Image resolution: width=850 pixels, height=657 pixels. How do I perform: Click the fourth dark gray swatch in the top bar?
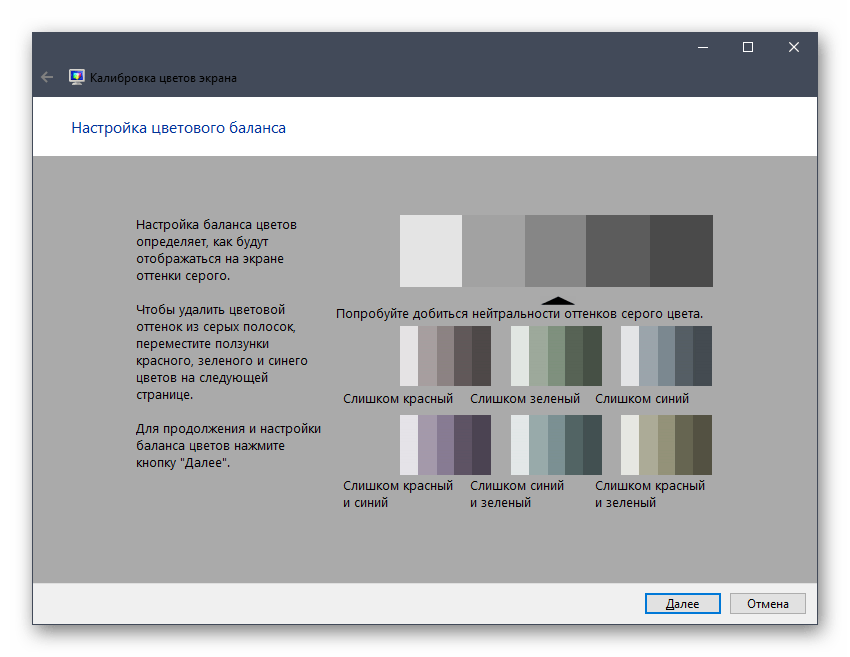pos(618,251)
